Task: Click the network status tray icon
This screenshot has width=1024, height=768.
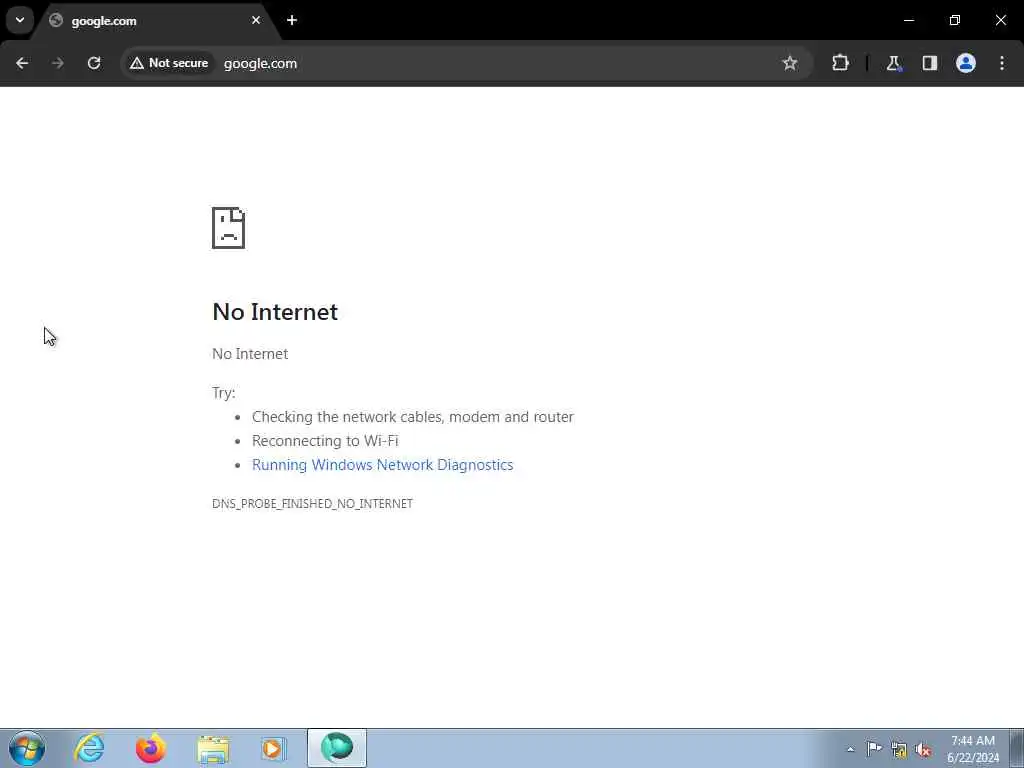Action: (x=899, y=750)
